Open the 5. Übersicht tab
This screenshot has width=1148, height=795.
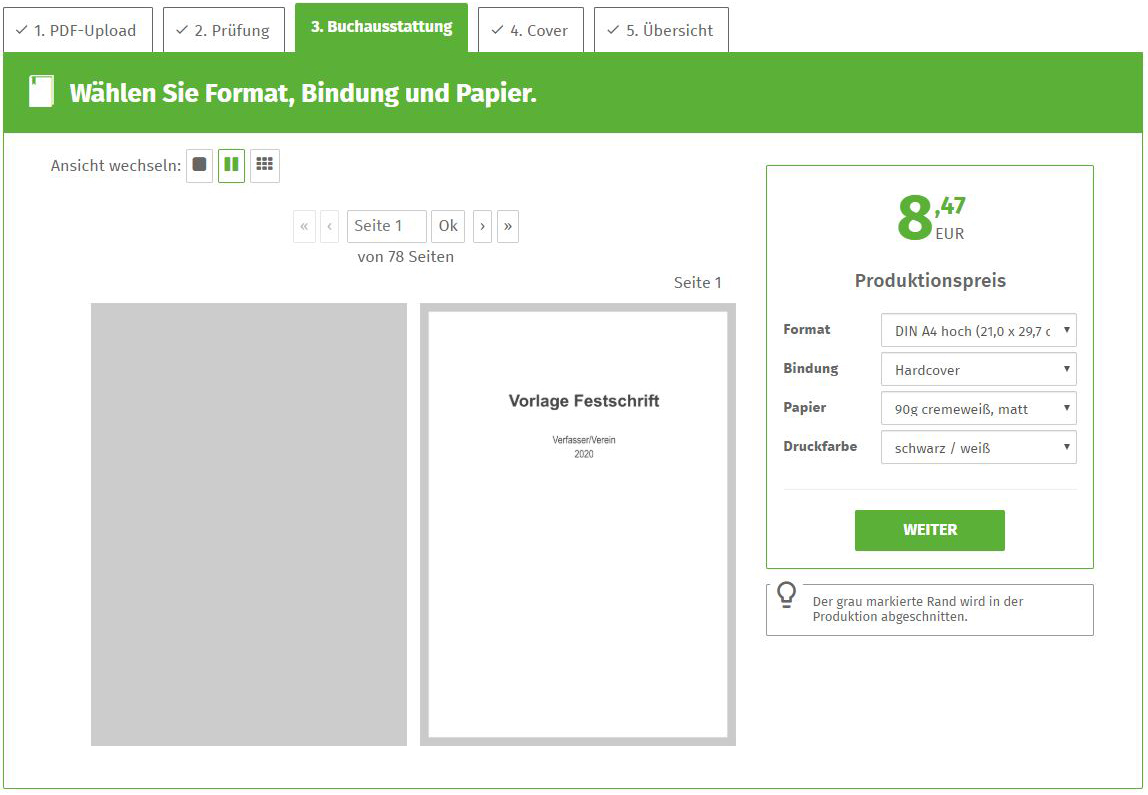tap(660, 30)
